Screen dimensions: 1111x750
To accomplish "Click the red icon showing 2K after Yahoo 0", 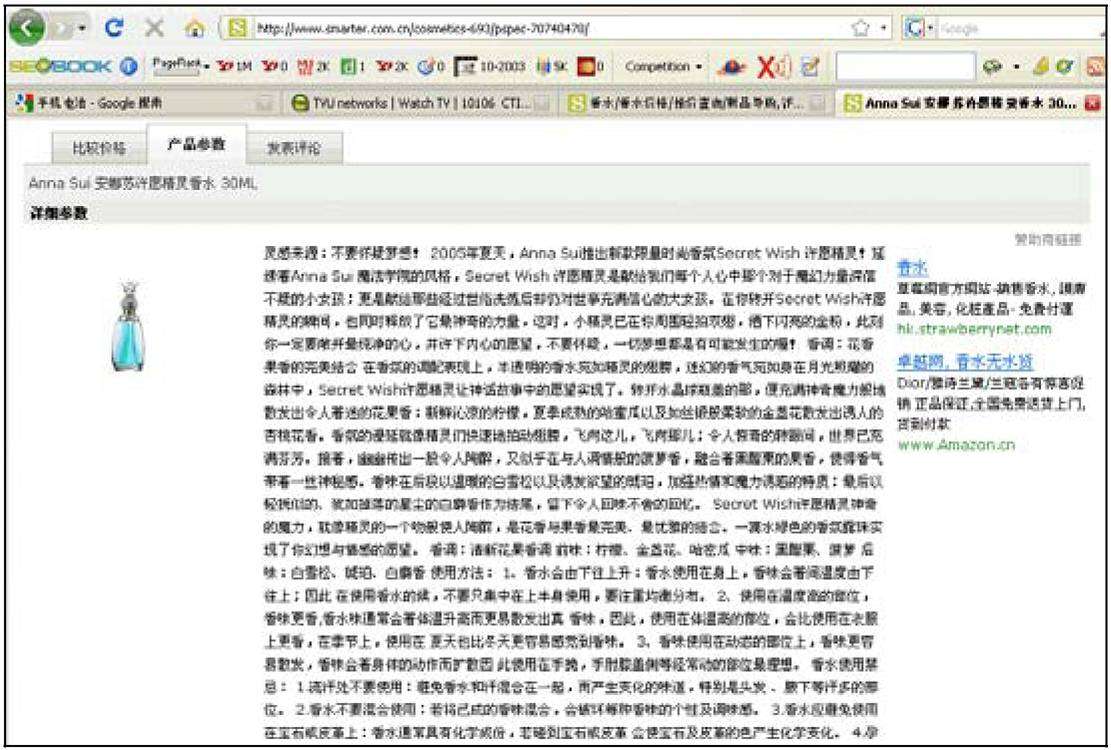I will [312, 67].
